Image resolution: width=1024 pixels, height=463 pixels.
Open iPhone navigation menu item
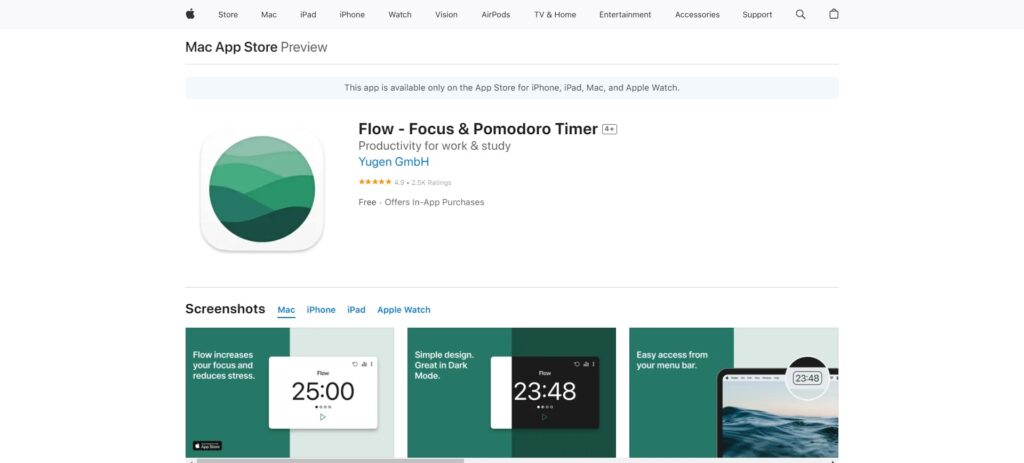pyautogui.click(x=352, y=14)
